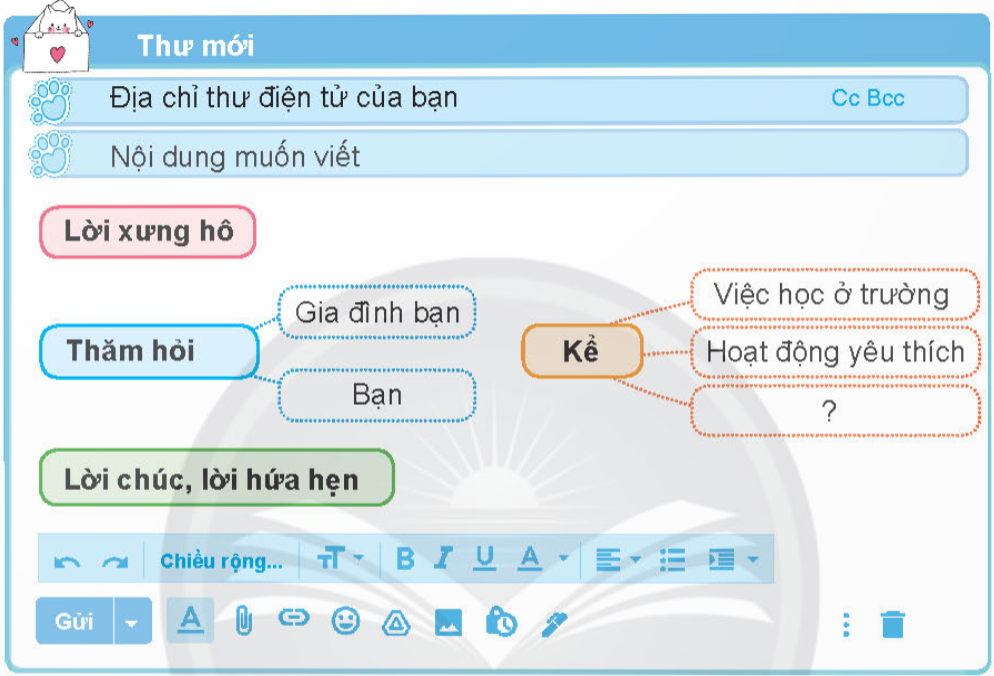This screenshot has width=994, height=676.
Task: Insert a link using the chain icon
Action: tap(293, 619)
